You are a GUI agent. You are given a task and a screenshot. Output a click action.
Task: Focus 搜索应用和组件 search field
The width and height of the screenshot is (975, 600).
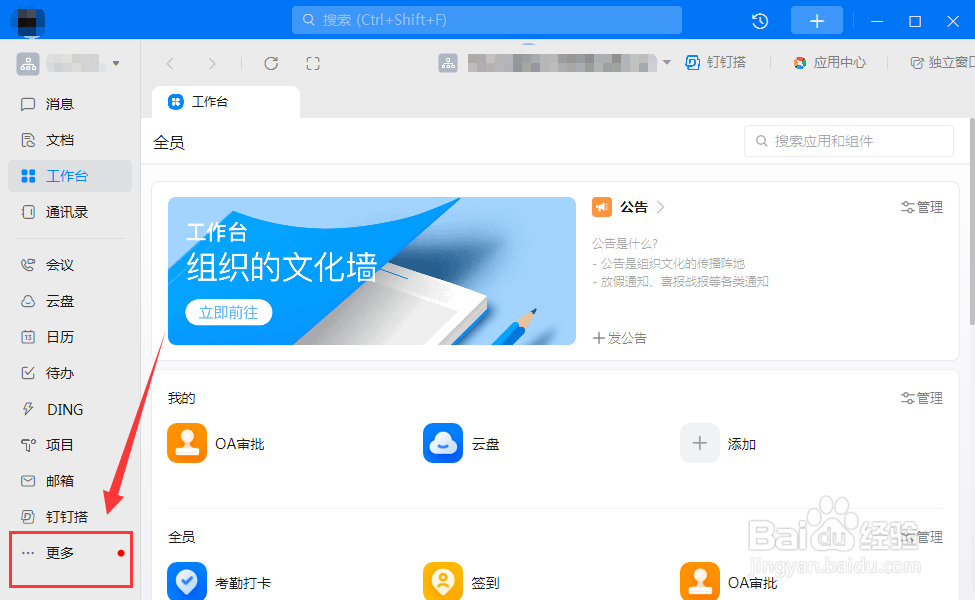tap(849, 141)
